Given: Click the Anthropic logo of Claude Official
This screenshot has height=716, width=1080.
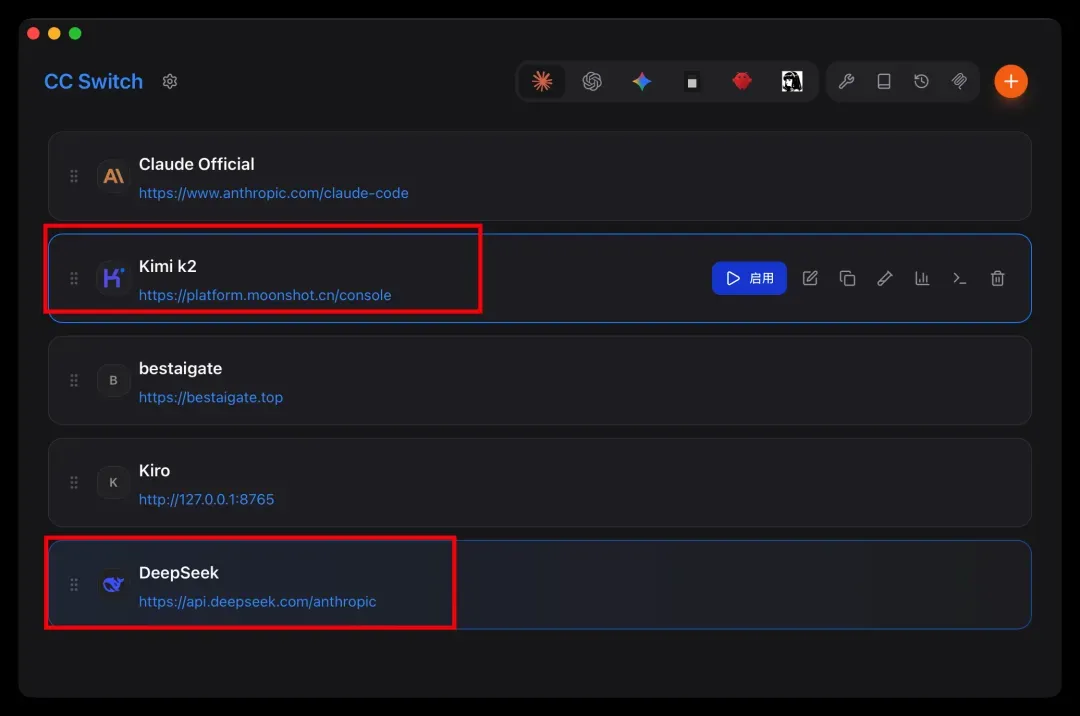Looking at the screenshot, I should tap(113, 176).
